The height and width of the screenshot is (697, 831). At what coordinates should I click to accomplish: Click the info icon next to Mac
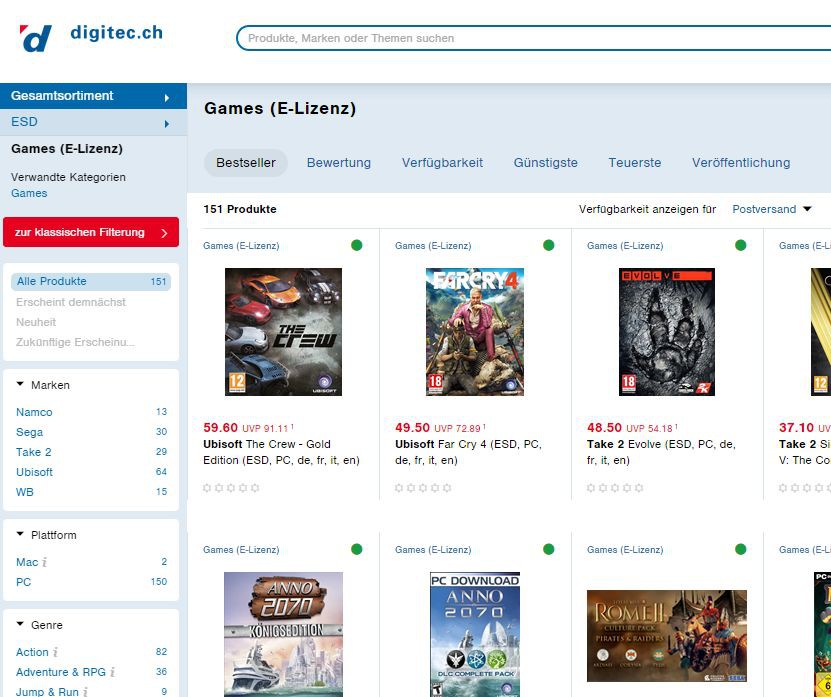(45, 562)
